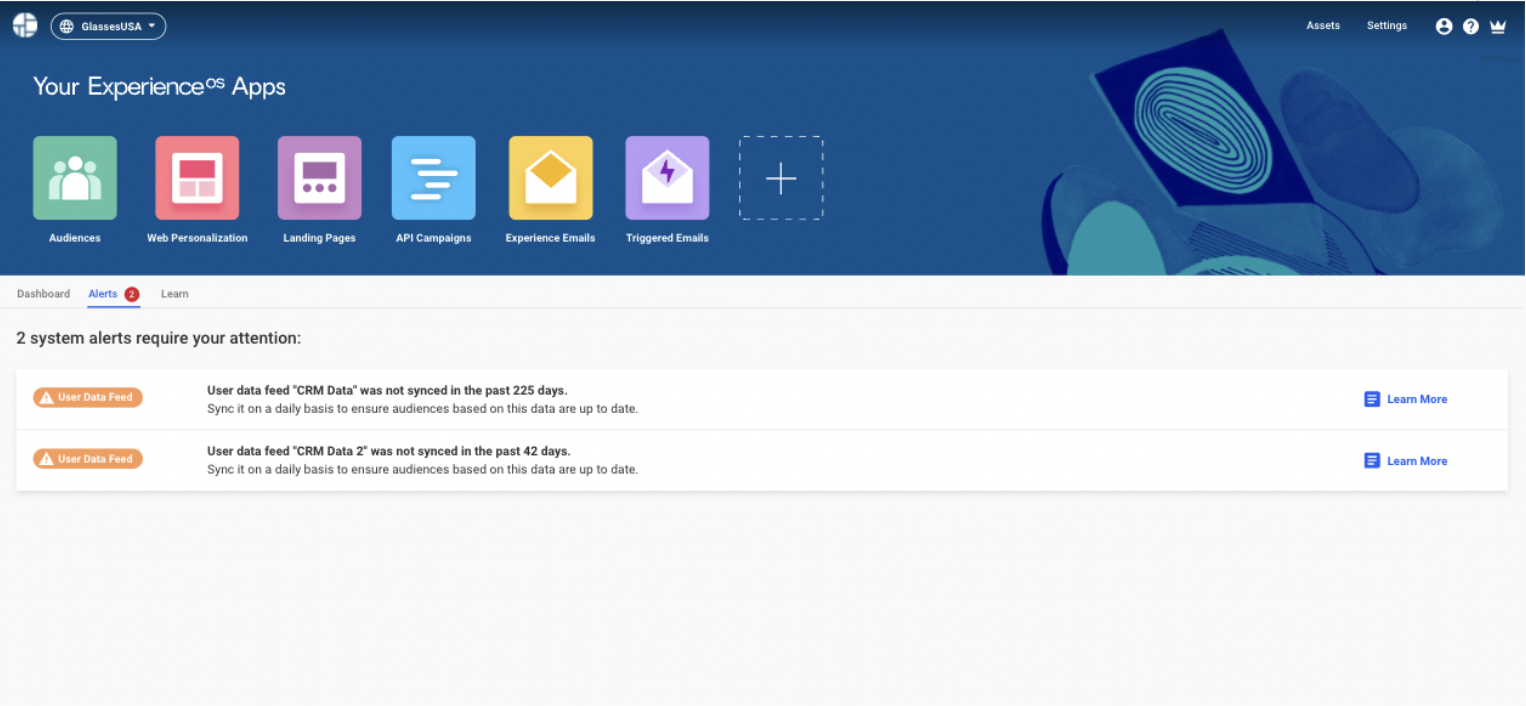Switch to the Dashboard tab

43,293
